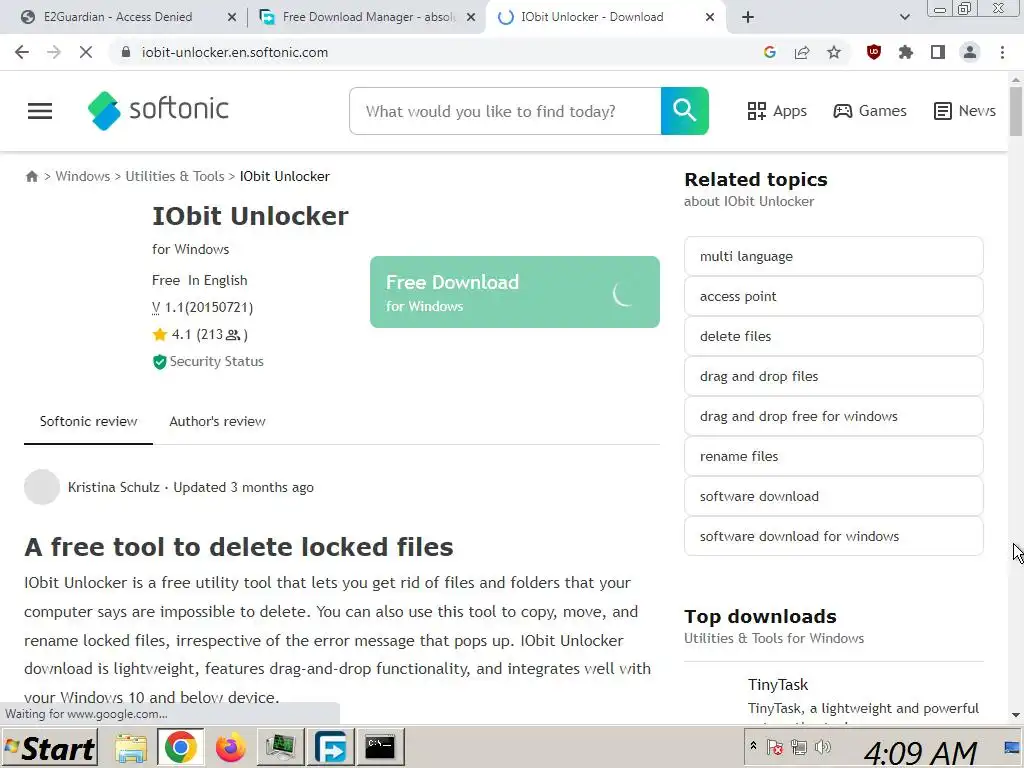The width and height of the screenshot is (1024, 768).
Task: Click the Softonic logo
Action: (158, 110)
